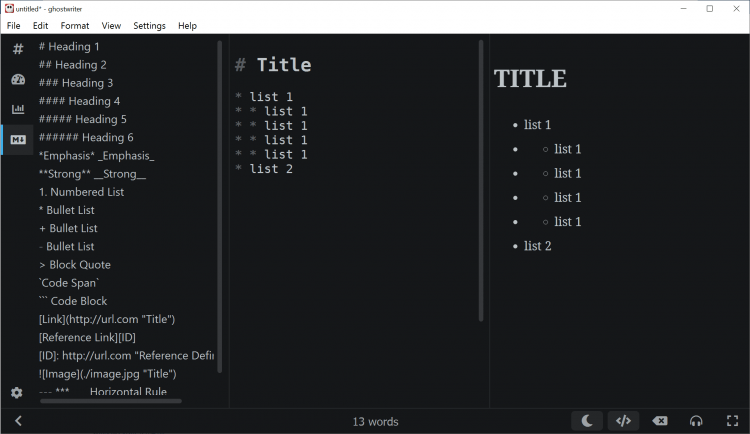Place cursor in '# Title' editor line
Image resolution: width=750 pixels, height=434 pixels.
coord(273,65)
